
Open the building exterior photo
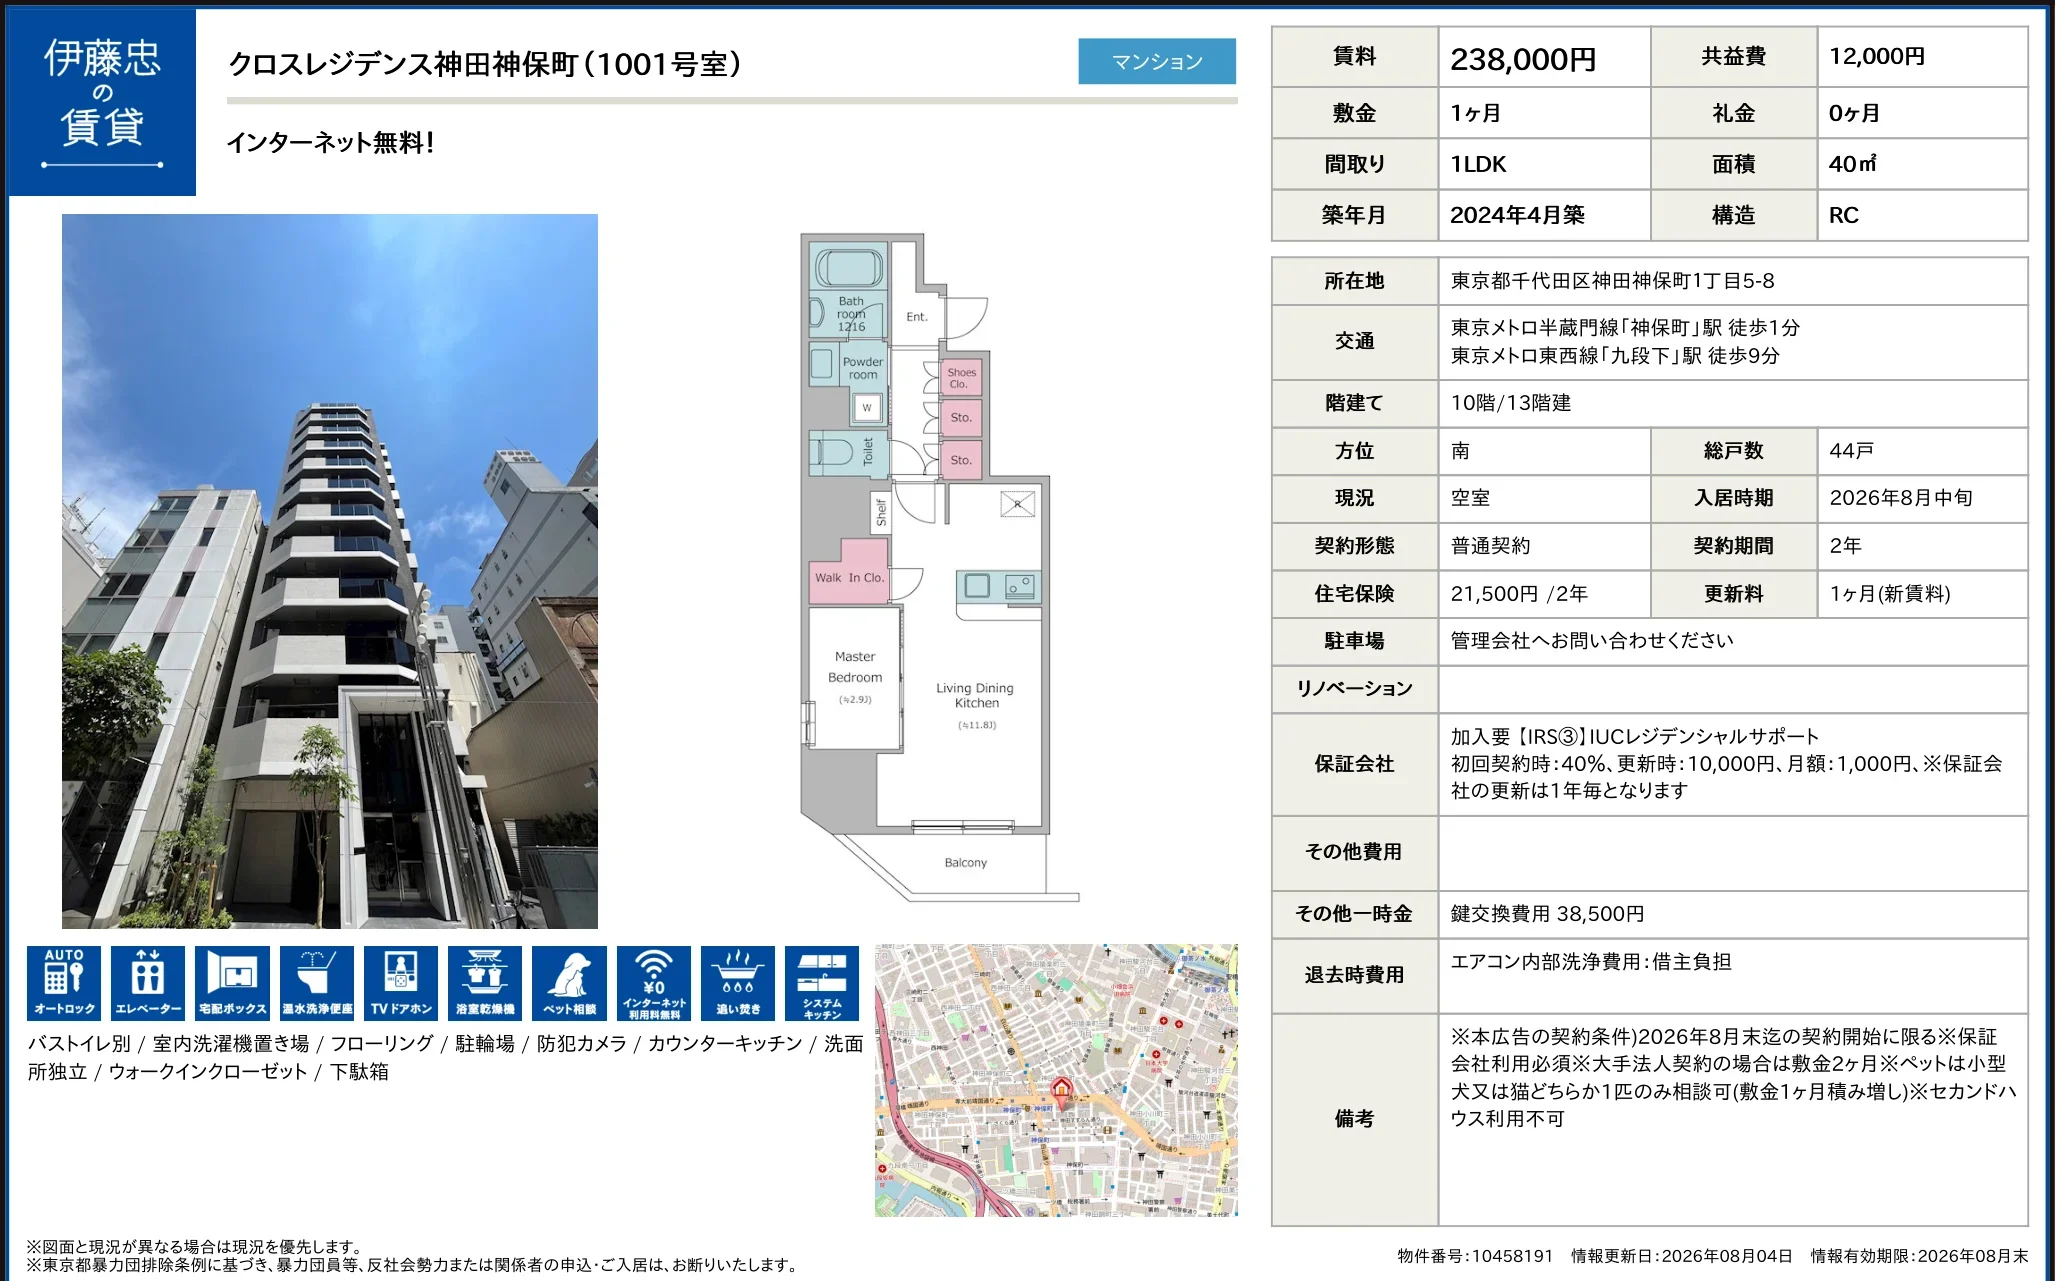[x=330, y=571]
